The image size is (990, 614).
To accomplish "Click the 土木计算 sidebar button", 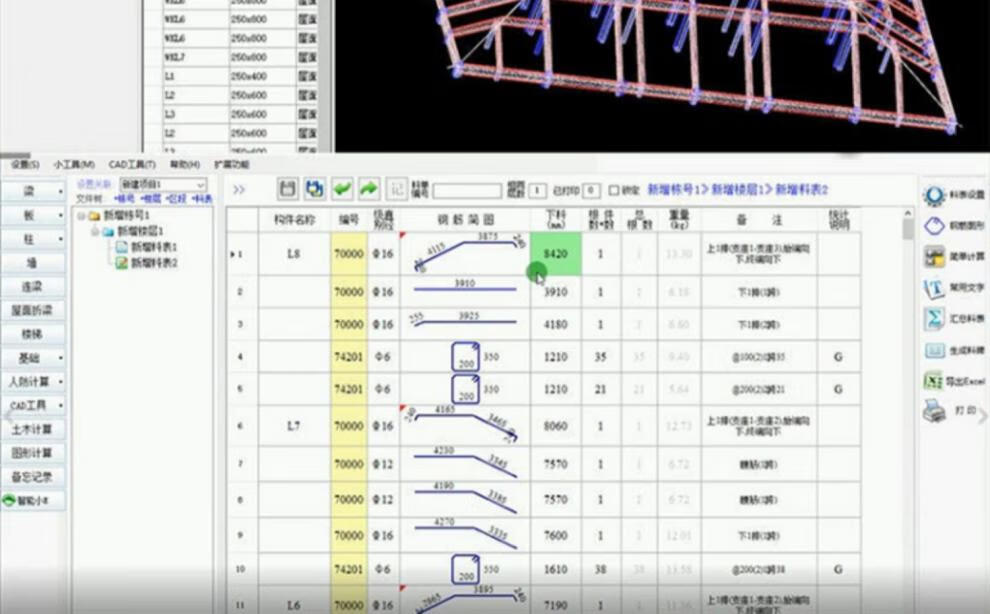I will pos(33,430).
